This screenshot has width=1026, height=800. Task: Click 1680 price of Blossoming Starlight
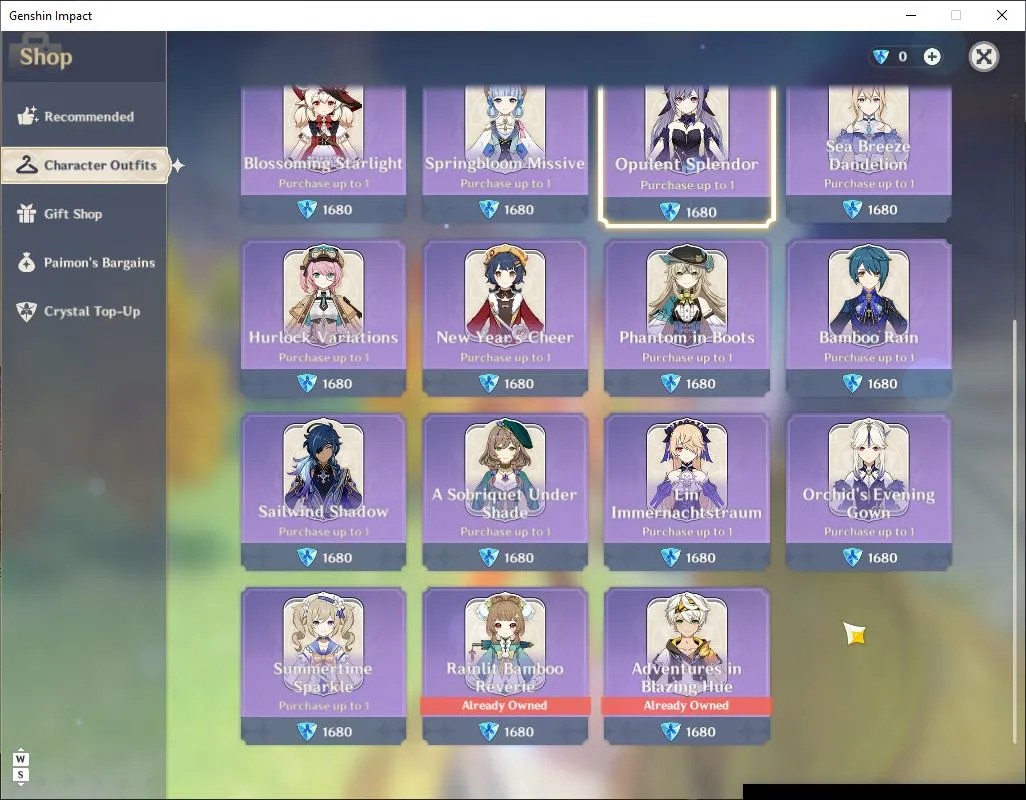pos(337,210)
